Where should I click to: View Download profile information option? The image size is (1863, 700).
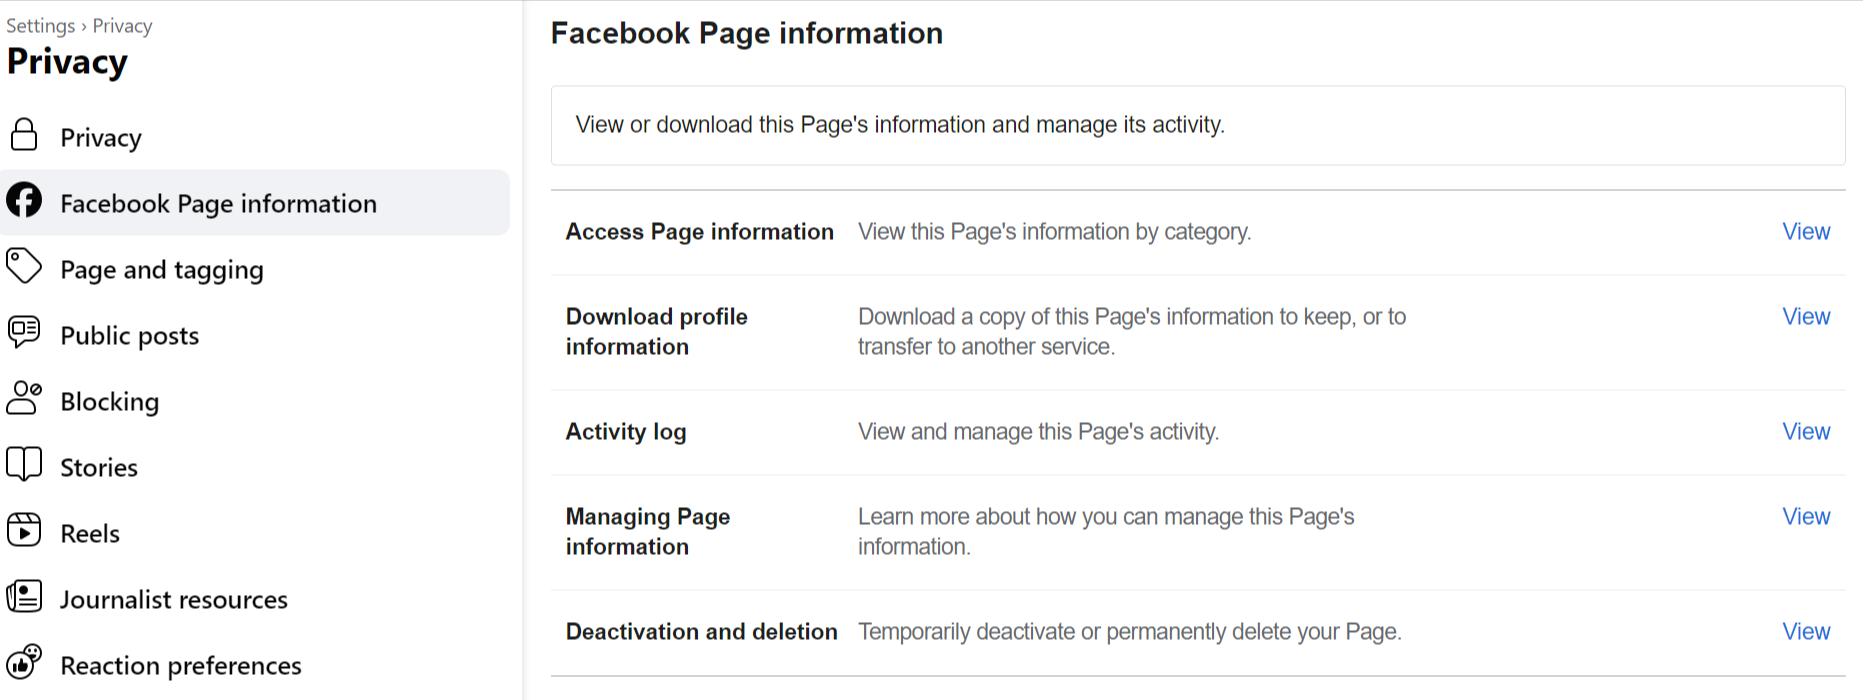click(1806, 317)
